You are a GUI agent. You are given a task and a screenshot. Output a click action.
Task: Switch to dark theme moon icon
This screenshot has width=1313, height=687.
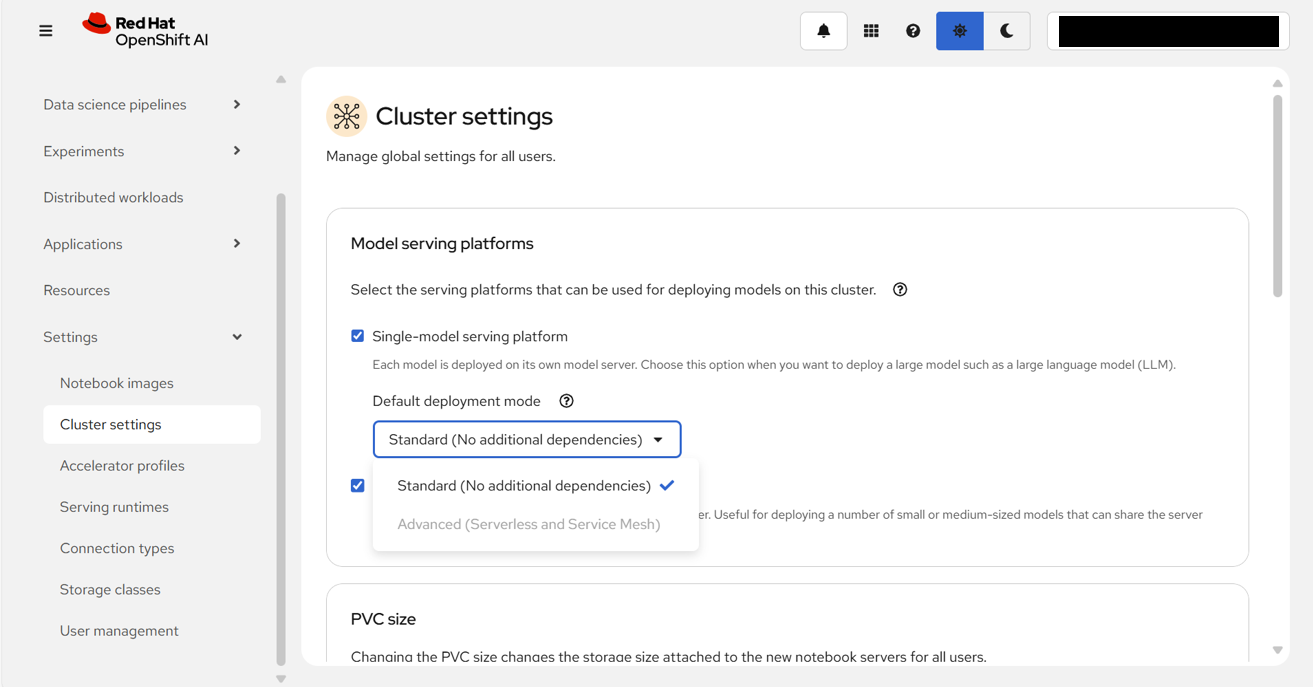[1007, 31]
